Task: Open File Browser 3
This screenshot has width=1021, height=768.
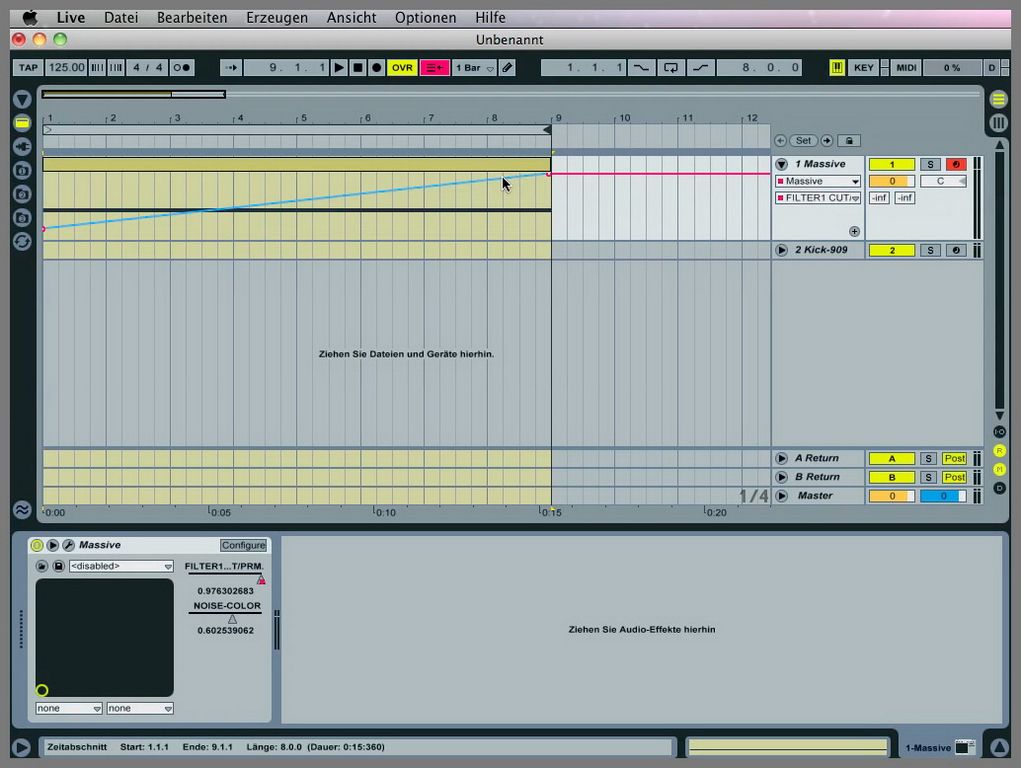Action: (22, 217)
